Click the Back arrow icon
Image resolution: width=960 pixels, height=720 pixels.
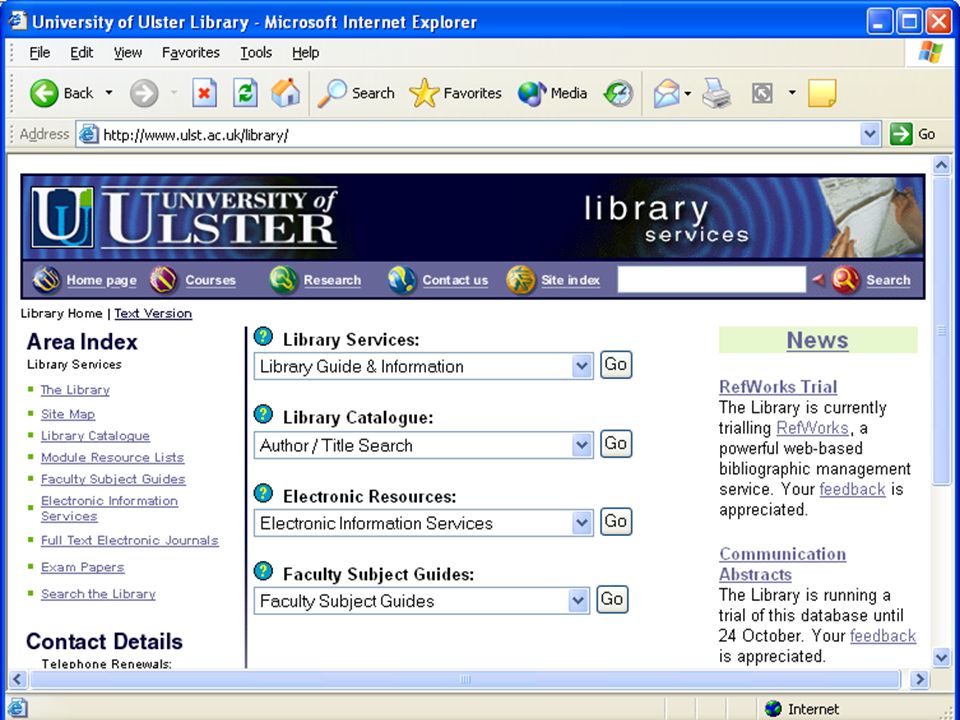[x=44, y=94]
